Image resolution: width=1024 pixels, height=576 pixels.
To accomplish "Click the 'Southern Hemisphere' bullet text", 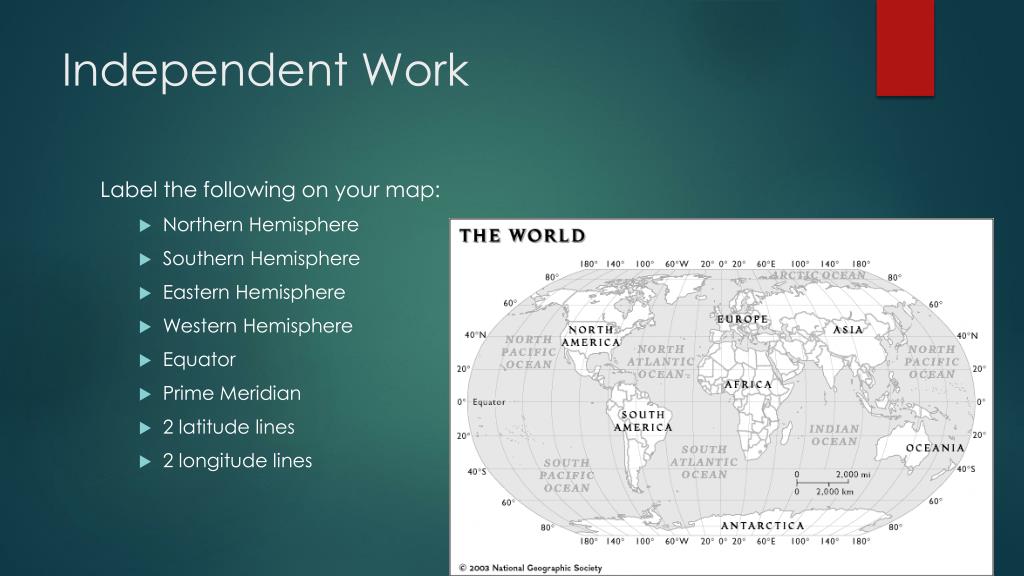I will pos(261,259).
